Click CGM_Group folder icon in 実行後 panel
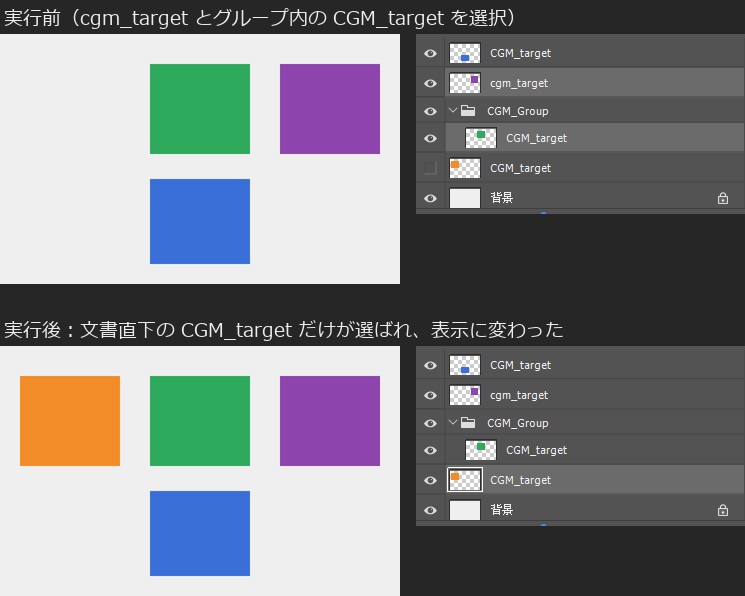The image size is (745, 596). tap(468, 423)
